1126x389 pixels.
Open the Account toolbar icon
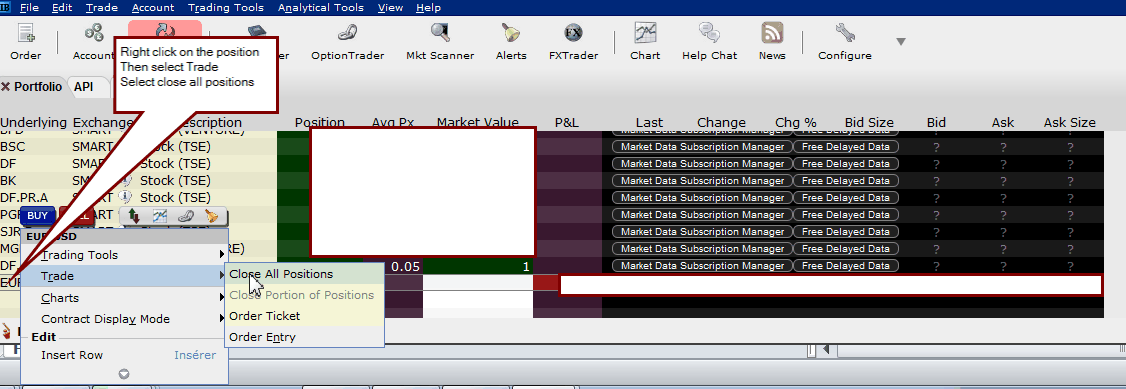coord(94,42)
